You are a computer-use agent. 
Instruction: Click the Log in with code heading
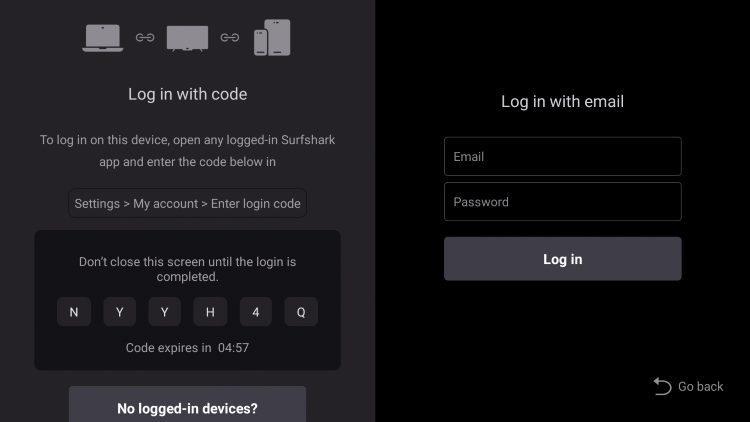coord(188,94)
